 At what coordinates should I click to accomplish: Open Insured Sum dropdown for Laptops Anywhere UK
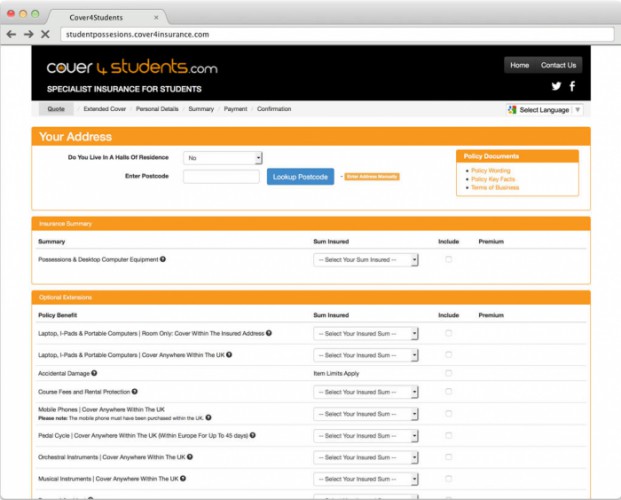click(366, 355)
